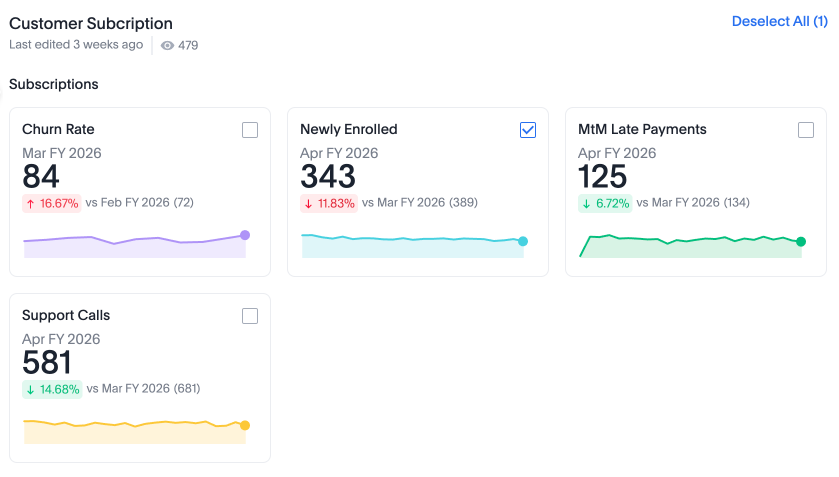Click the green down arrow in MtM Late Payments
Viewport: 839px width, 477px height.
point(587,203)
